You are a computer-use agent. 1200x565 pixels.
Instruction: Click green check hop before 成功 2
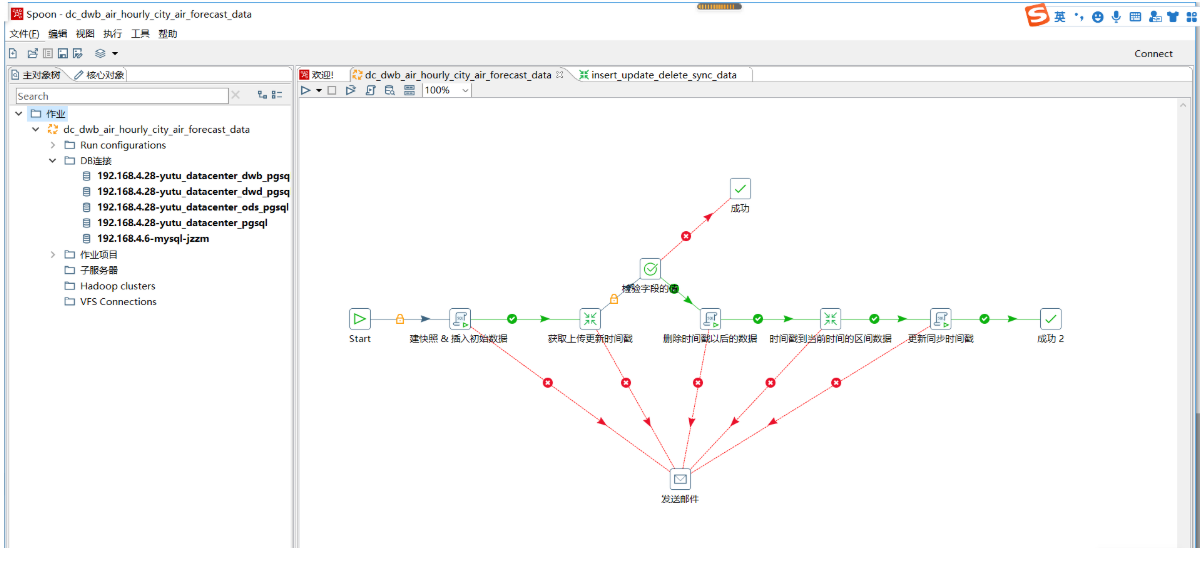pyautogui.click(x=985, y=319)
